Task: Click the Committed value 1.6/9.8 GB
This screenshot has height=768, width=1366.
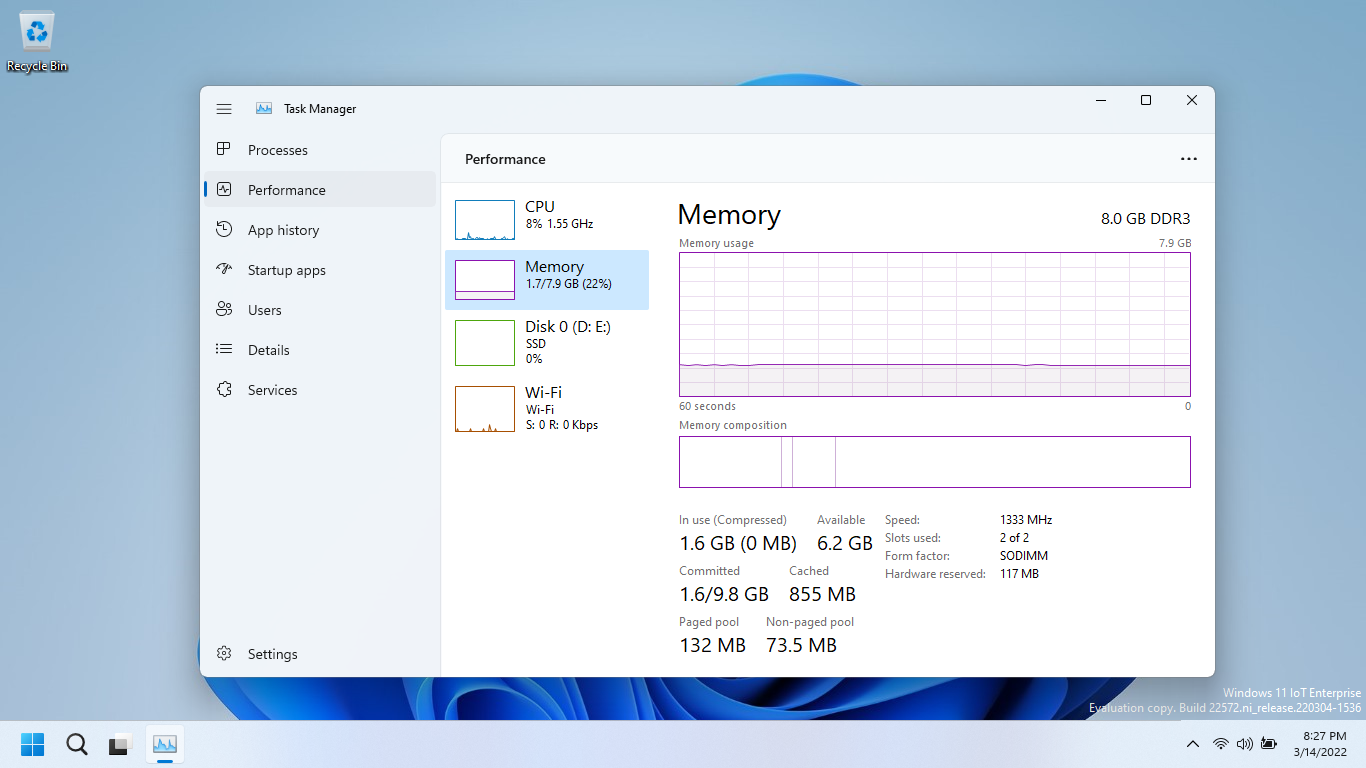Action: click(x=724, y=594)
